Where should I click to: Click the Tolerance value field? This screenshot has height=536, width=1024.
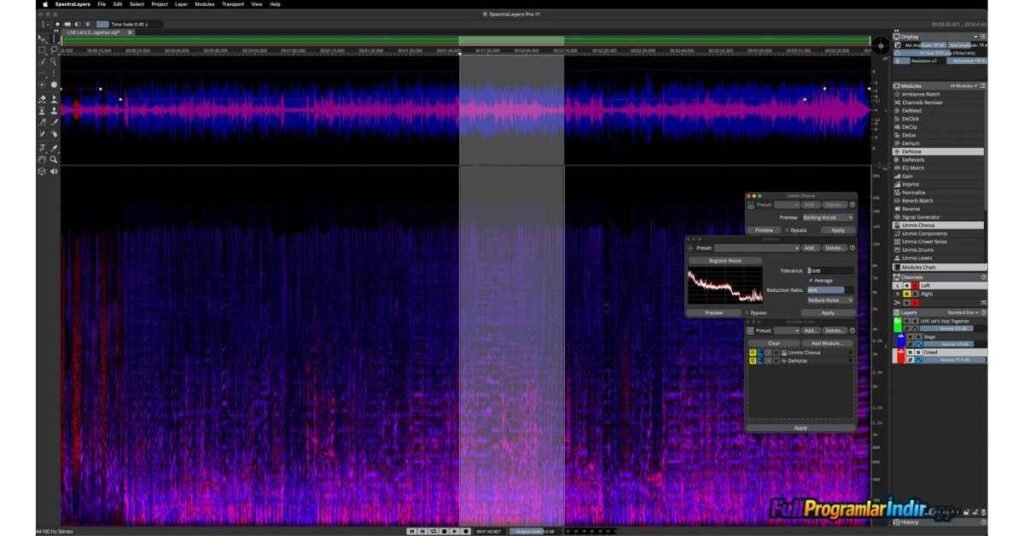[830, 270]
